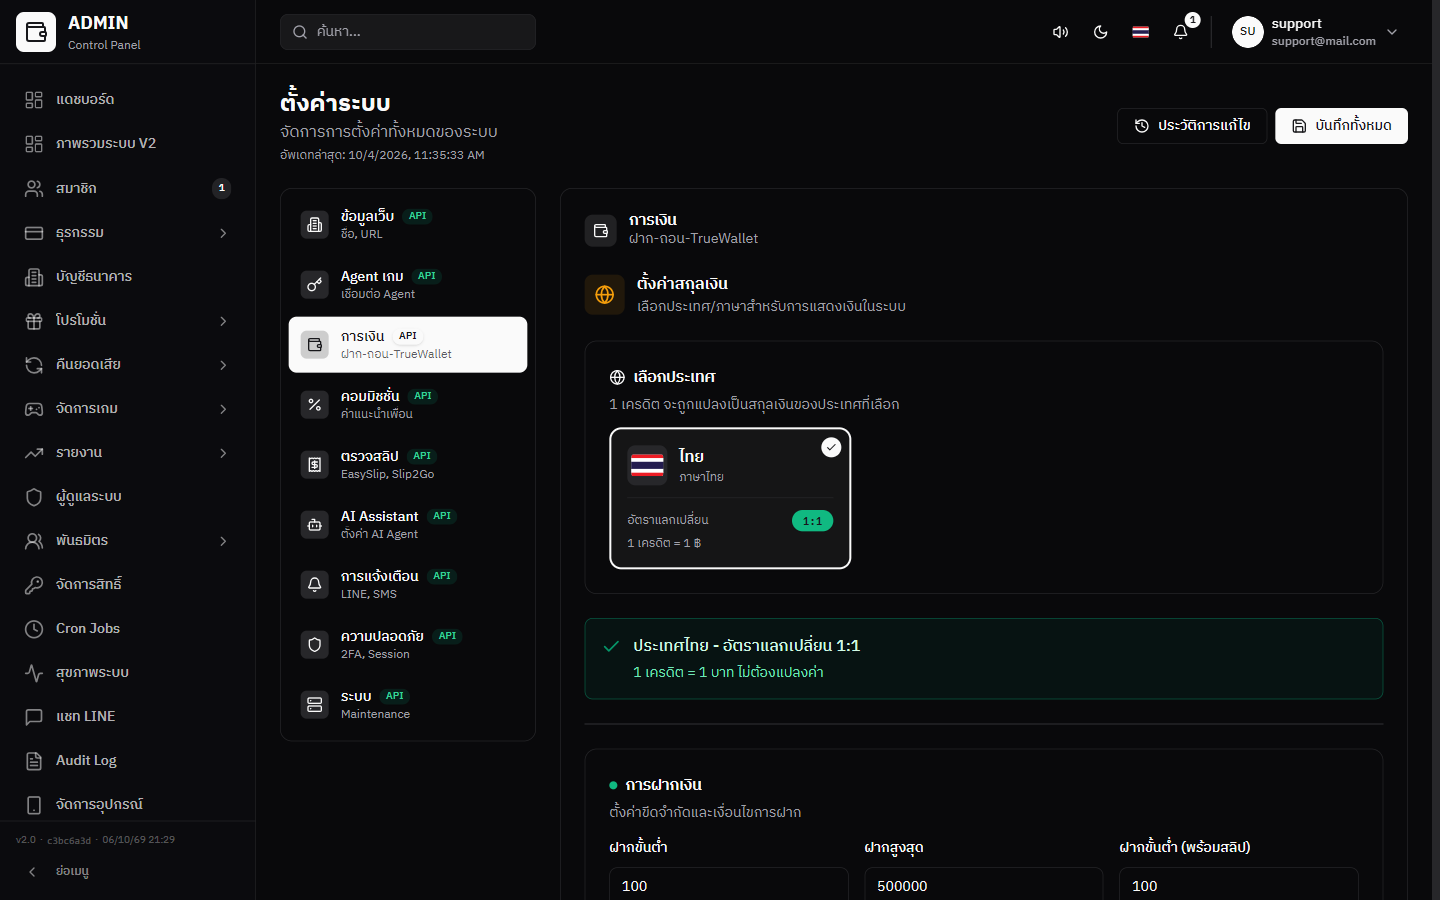
Task: Select the Agent เกม settings tab
Action: point(408,285)
